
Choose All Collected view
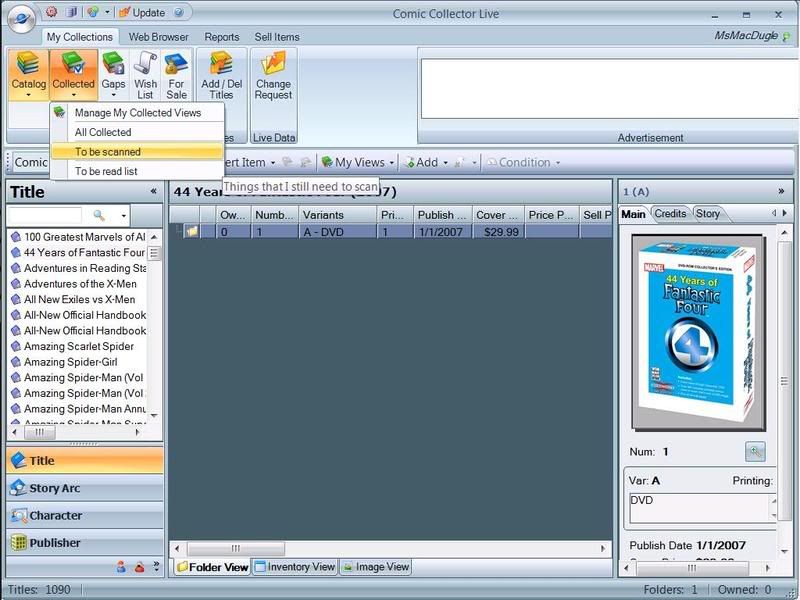click(105, 131)
